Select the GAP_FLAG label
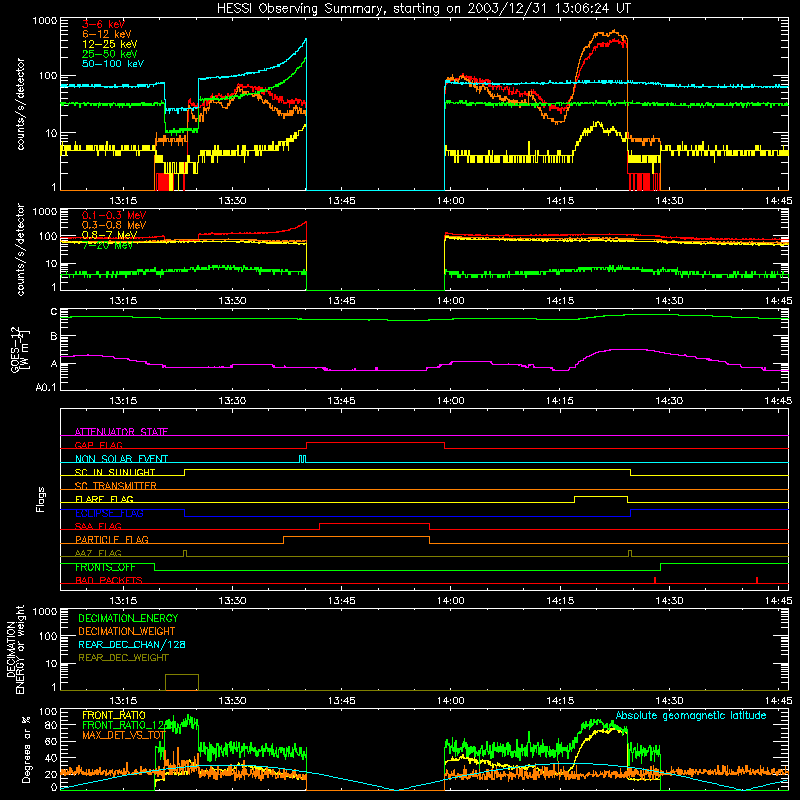This screenshot has height=800, width=800. (98, 445)
